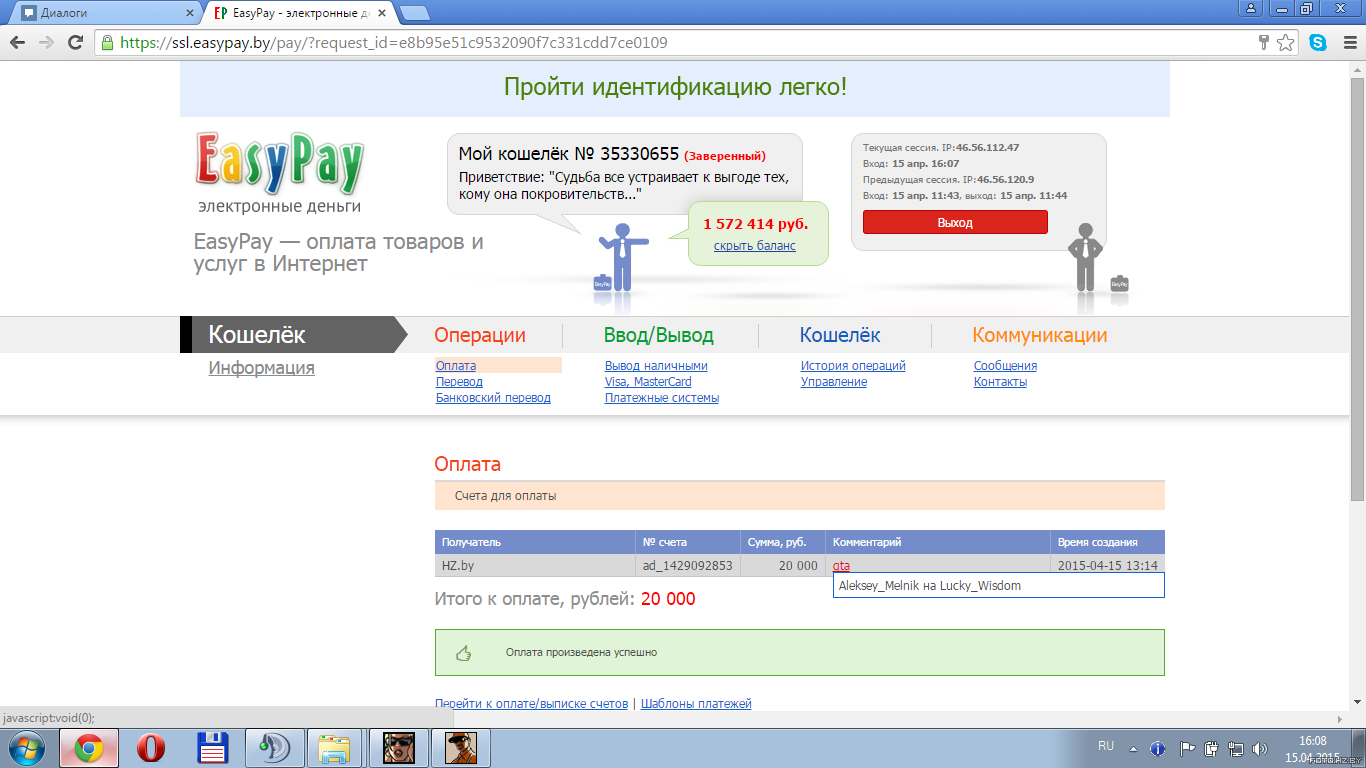Click Перейти к оплате/выписке счетов link
The width and height of the screenshot is (1366, 768).
pos(531,704)
